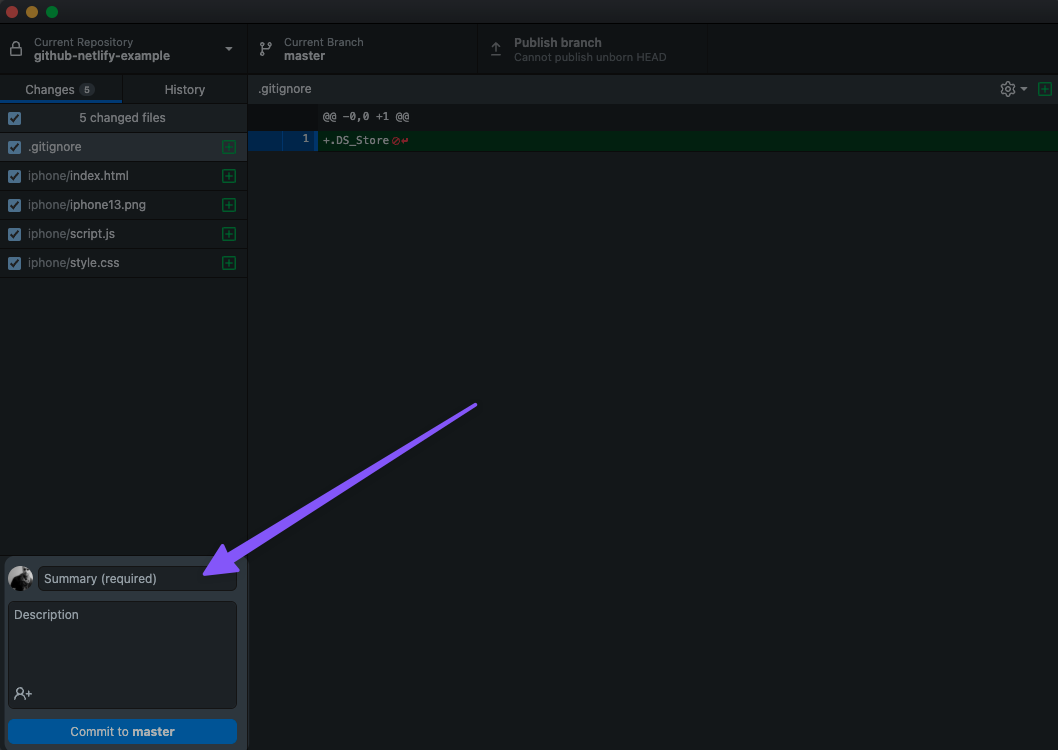This screenshot has width=1058, height=750.
Task: Click the add co-authors icon
Action: [x=23, y=693]
